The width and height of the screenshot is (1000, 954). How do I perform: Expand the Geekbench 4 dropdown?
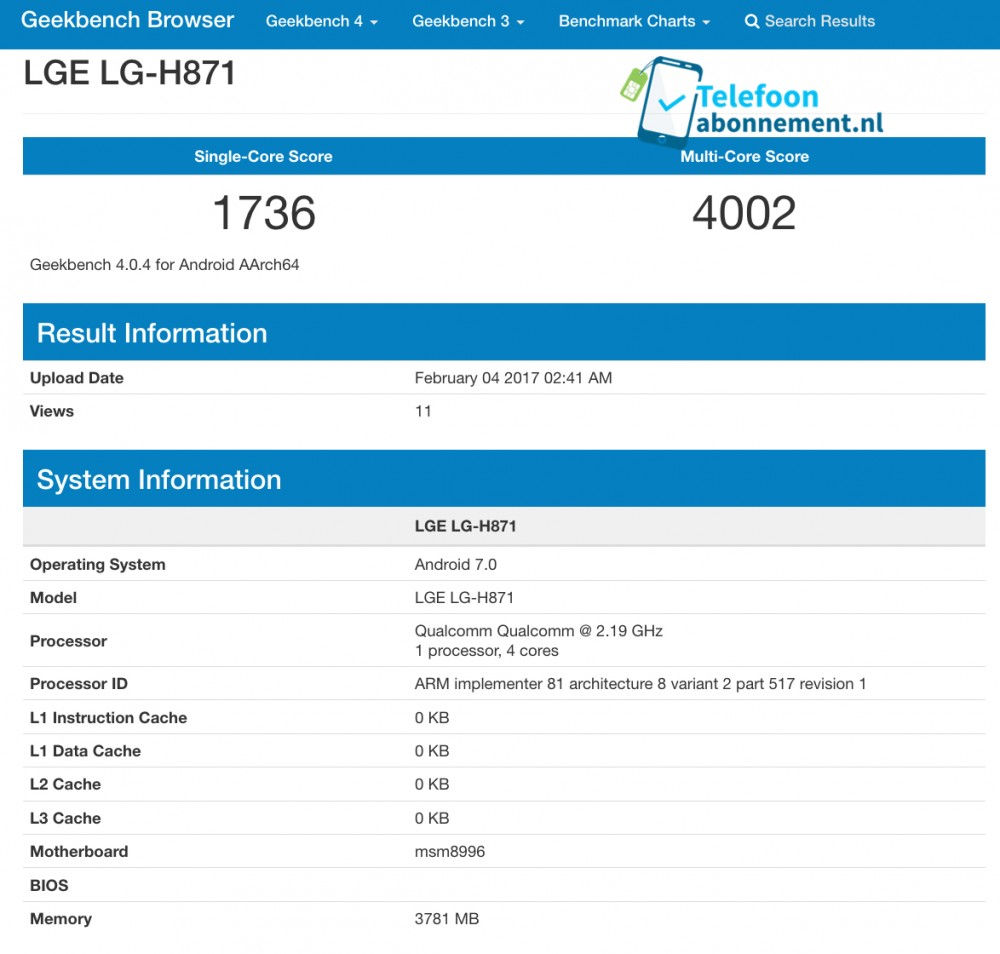tap(321, 20)
